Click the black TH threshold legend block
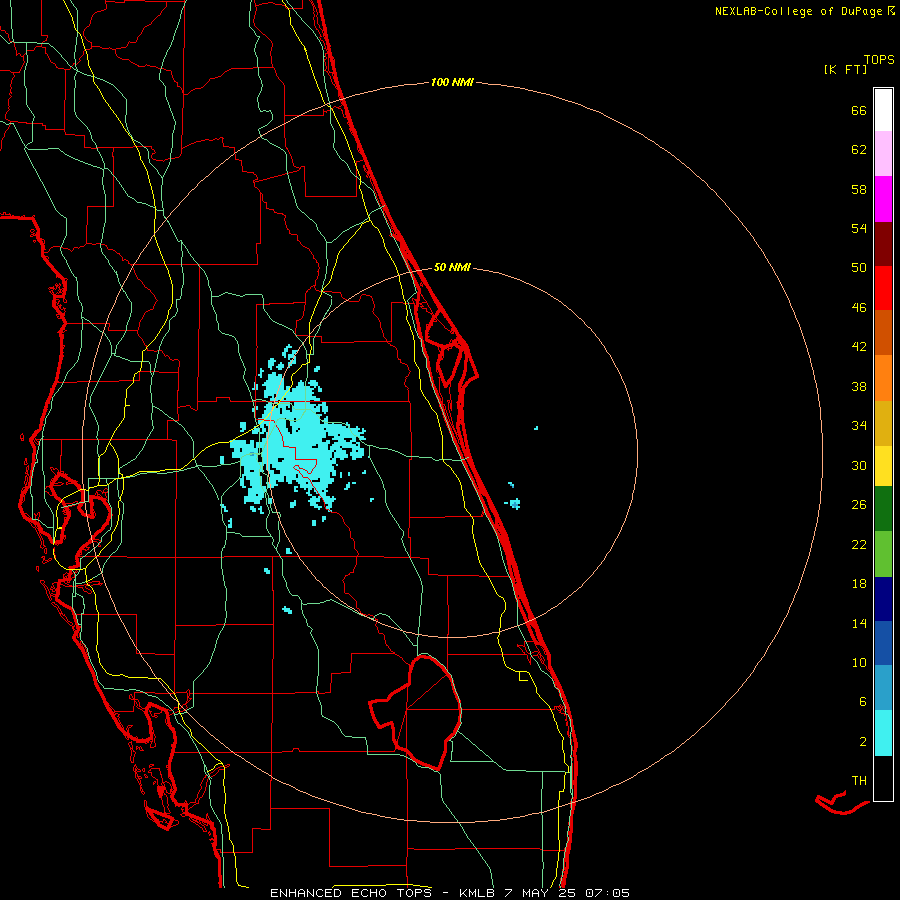900x900 pixels. coord(883,778)
